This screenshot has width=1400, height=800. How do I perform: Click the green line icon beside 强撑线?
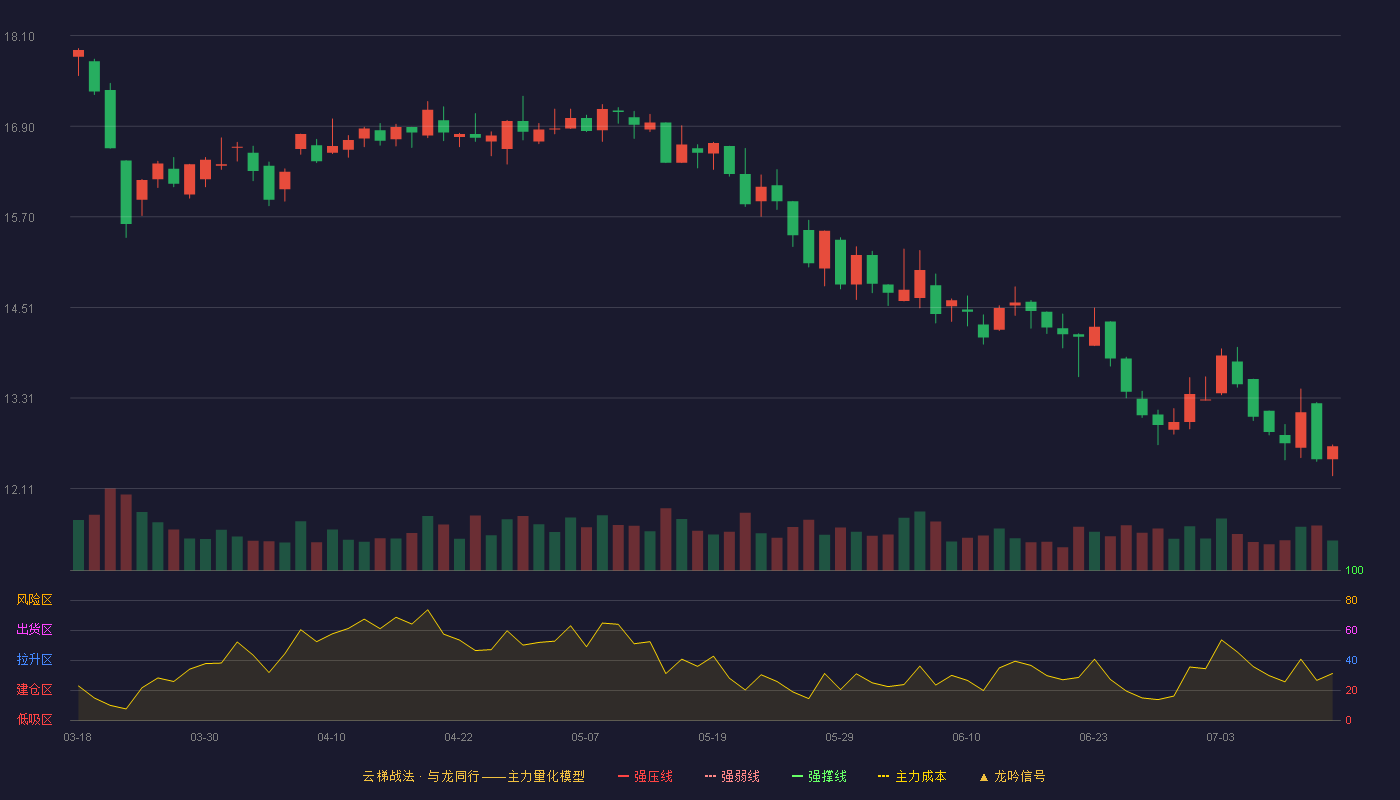[x=797, y=777]
